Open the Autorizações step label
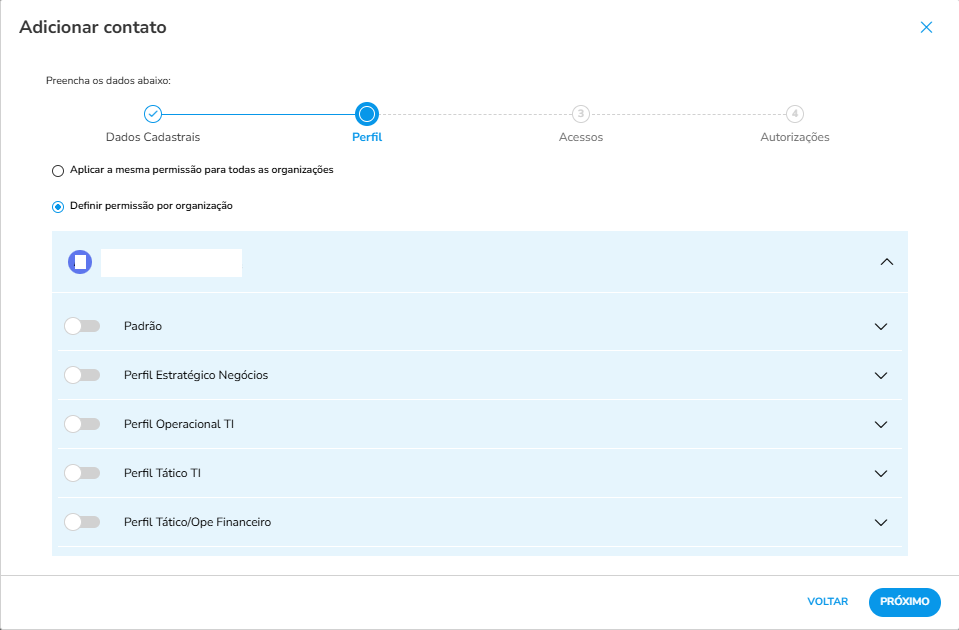This screenshot has width=959, height=630. coord(794,137)
